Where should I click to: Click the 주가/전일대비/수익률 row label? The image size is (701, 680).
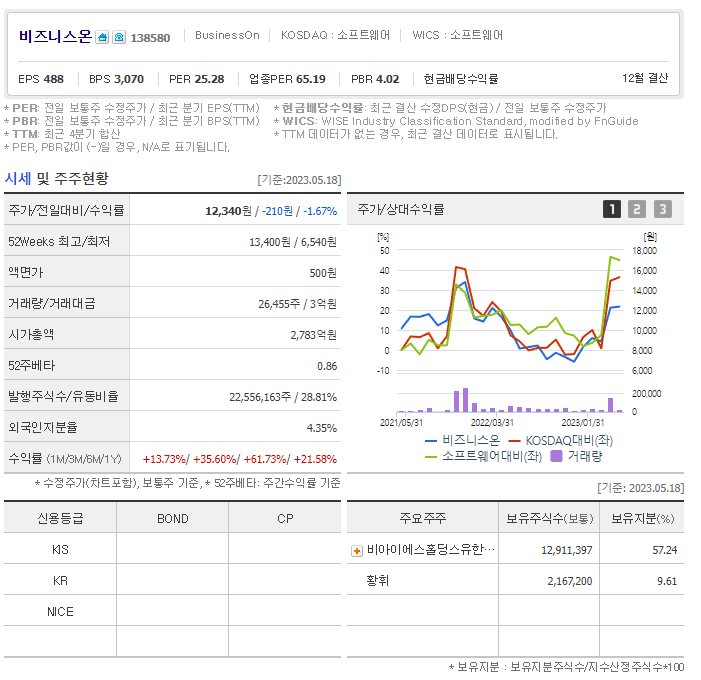[x=66, y=210]
